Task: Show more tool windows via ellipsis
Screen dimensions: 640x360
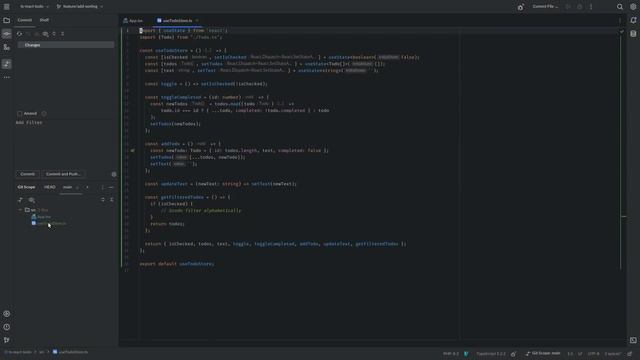Action: [7, 77]
